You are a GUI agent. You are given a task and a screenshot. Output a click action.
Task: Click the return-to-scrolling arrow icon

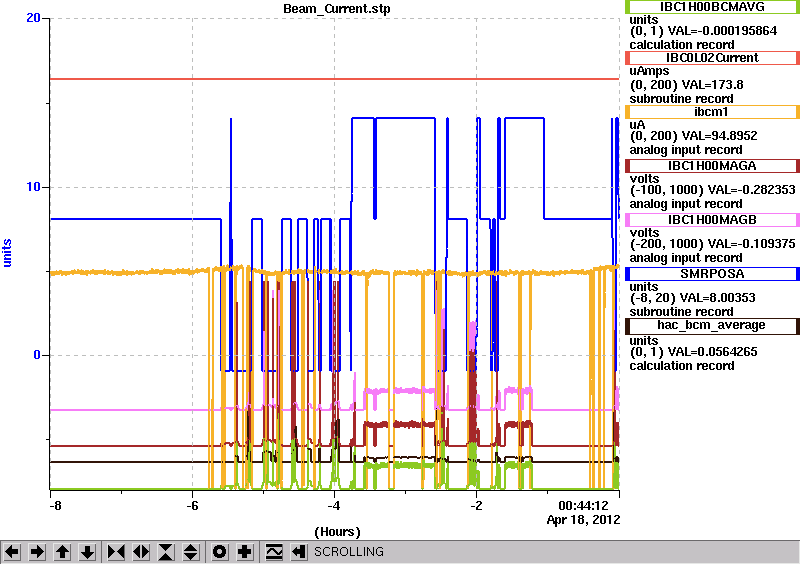coord(299,552)
